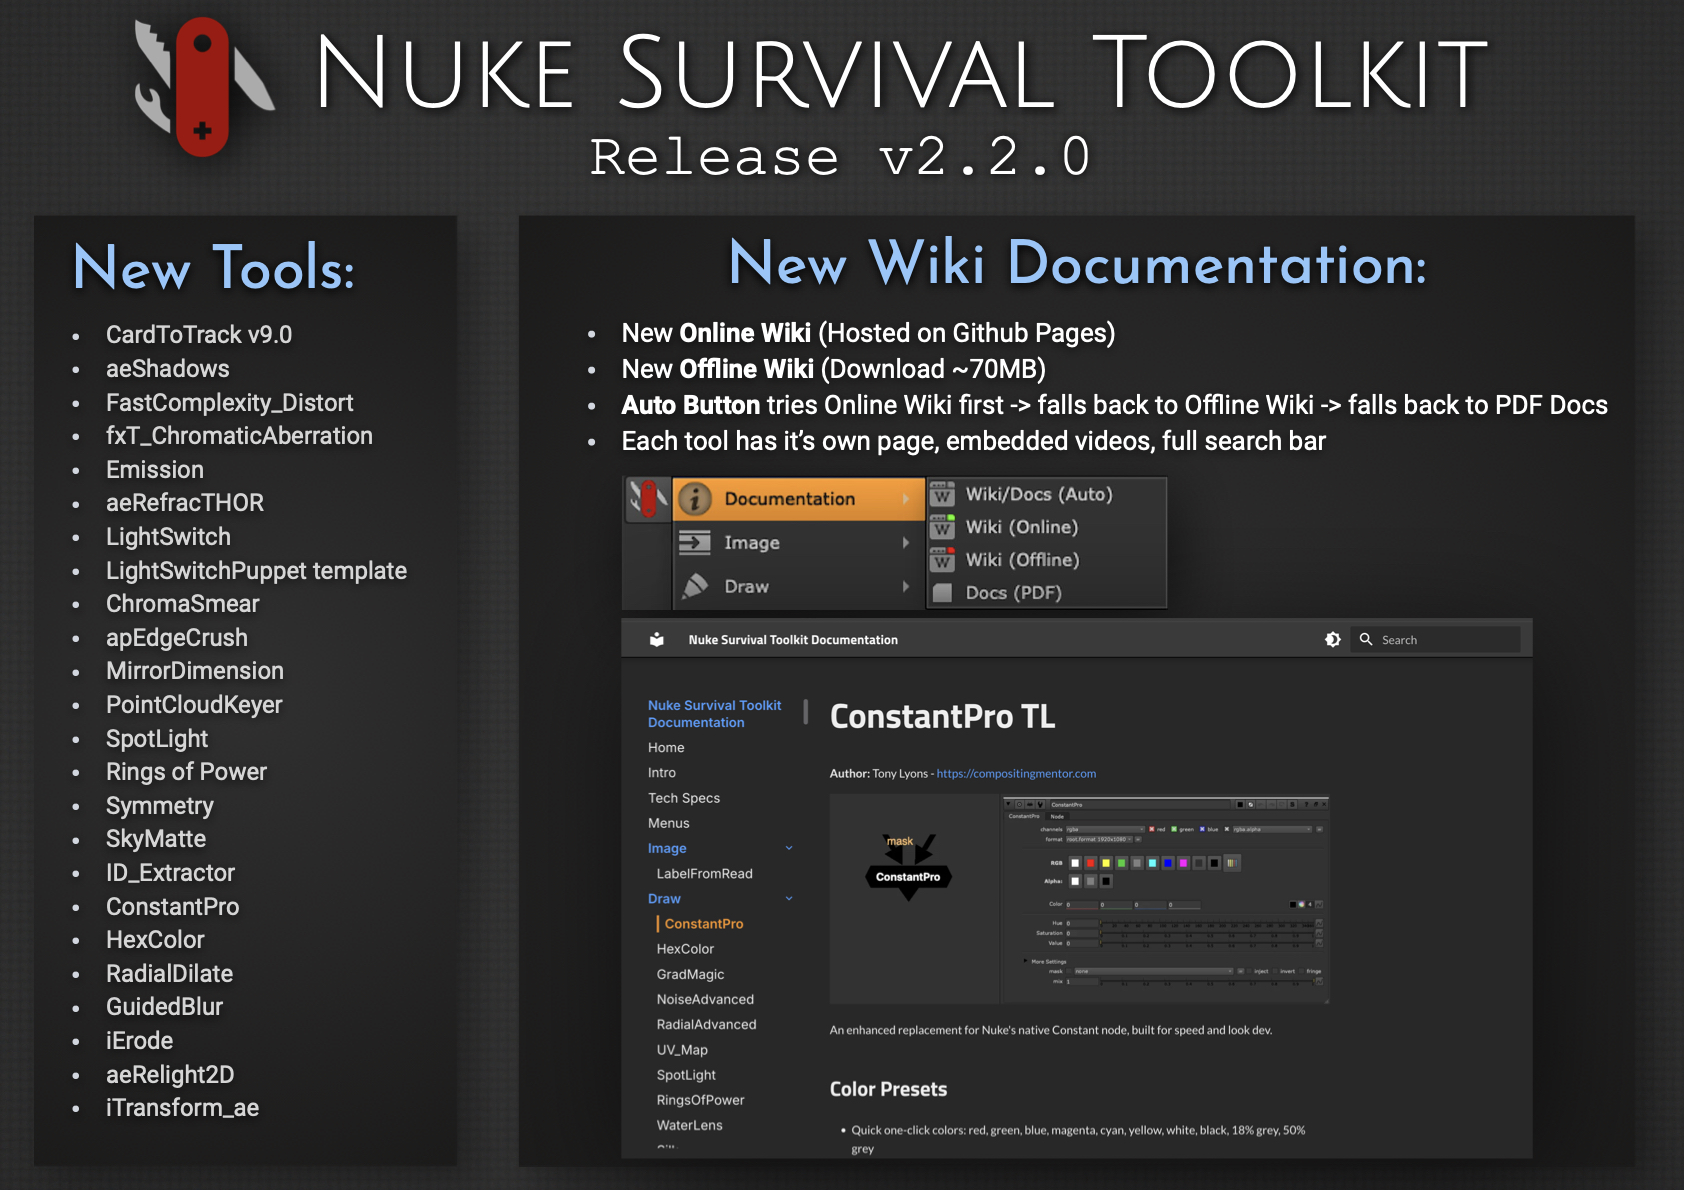The height and width of the screenshot is (1190, 1684).
Task: Select Wiki/Docs (Auto) menu entry
Action: pyautogui.click(x=1038, y=494)
